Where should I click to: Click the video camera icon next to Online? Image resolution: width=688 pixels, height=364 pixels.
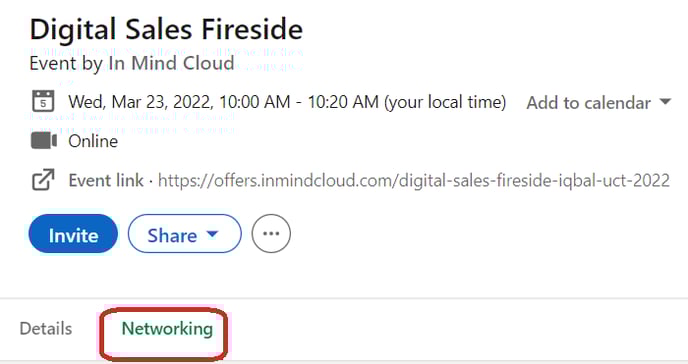click(x=43, y=141)
